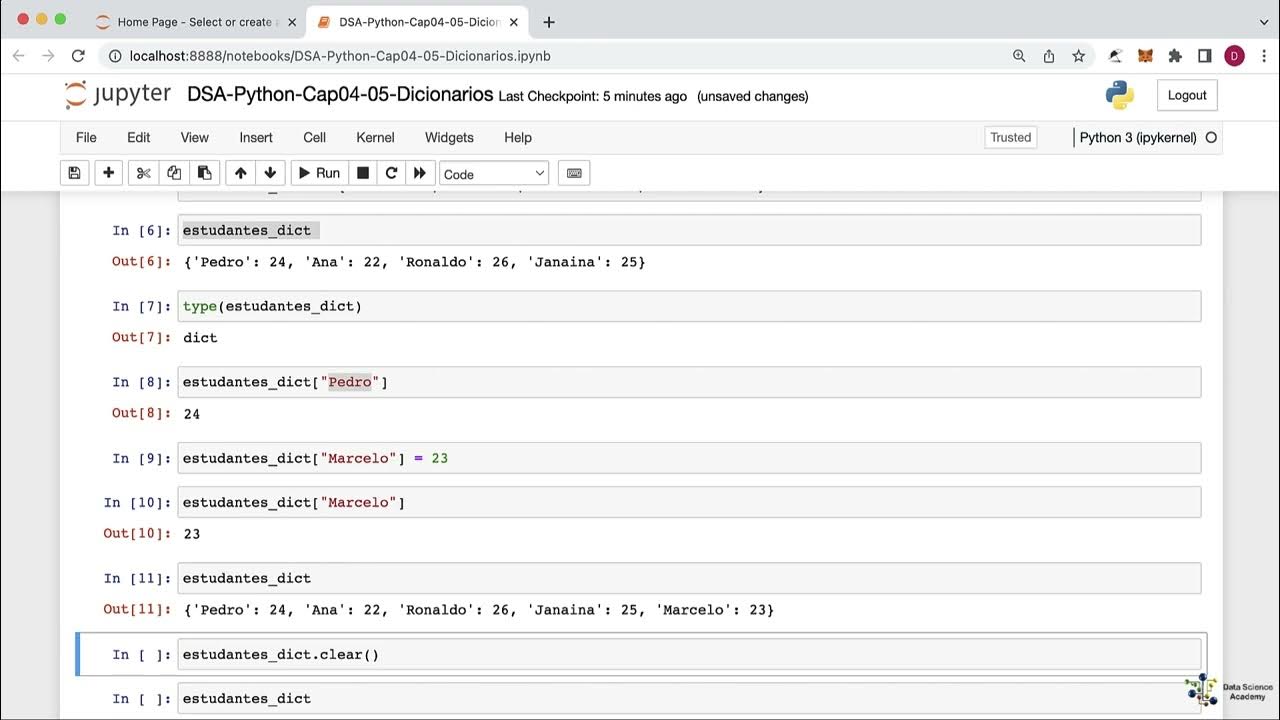This screenshot has height=720, width=1280.
Task: Paste cells below using the clipboard icon
Action: tap(204, 173)
